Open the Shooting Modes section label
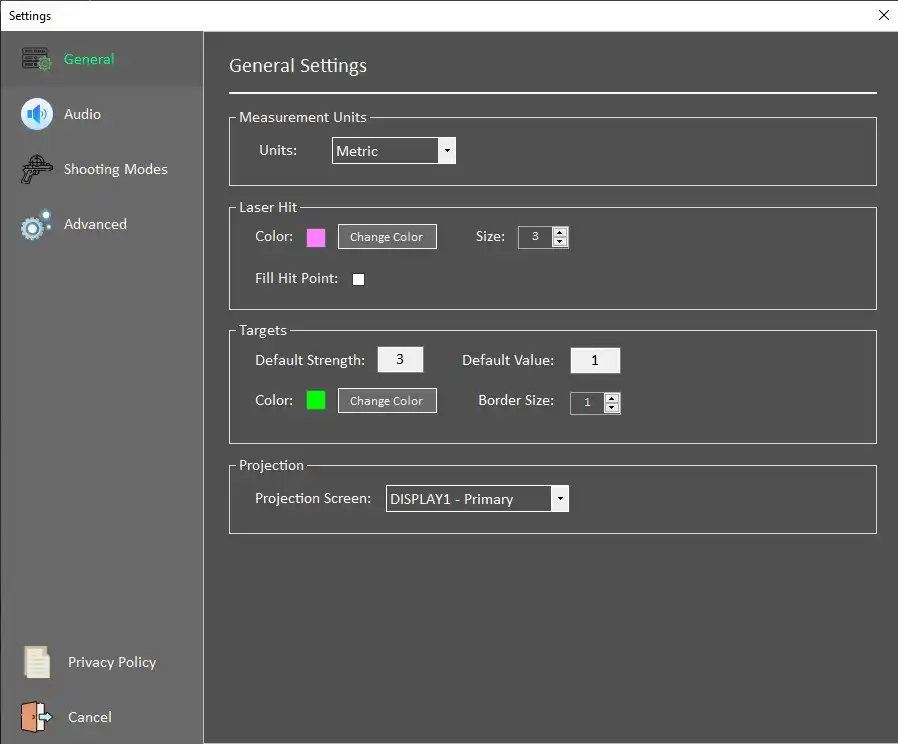This screenshot has width=898, height=744. pyautogui.click(x=116, y=170)
